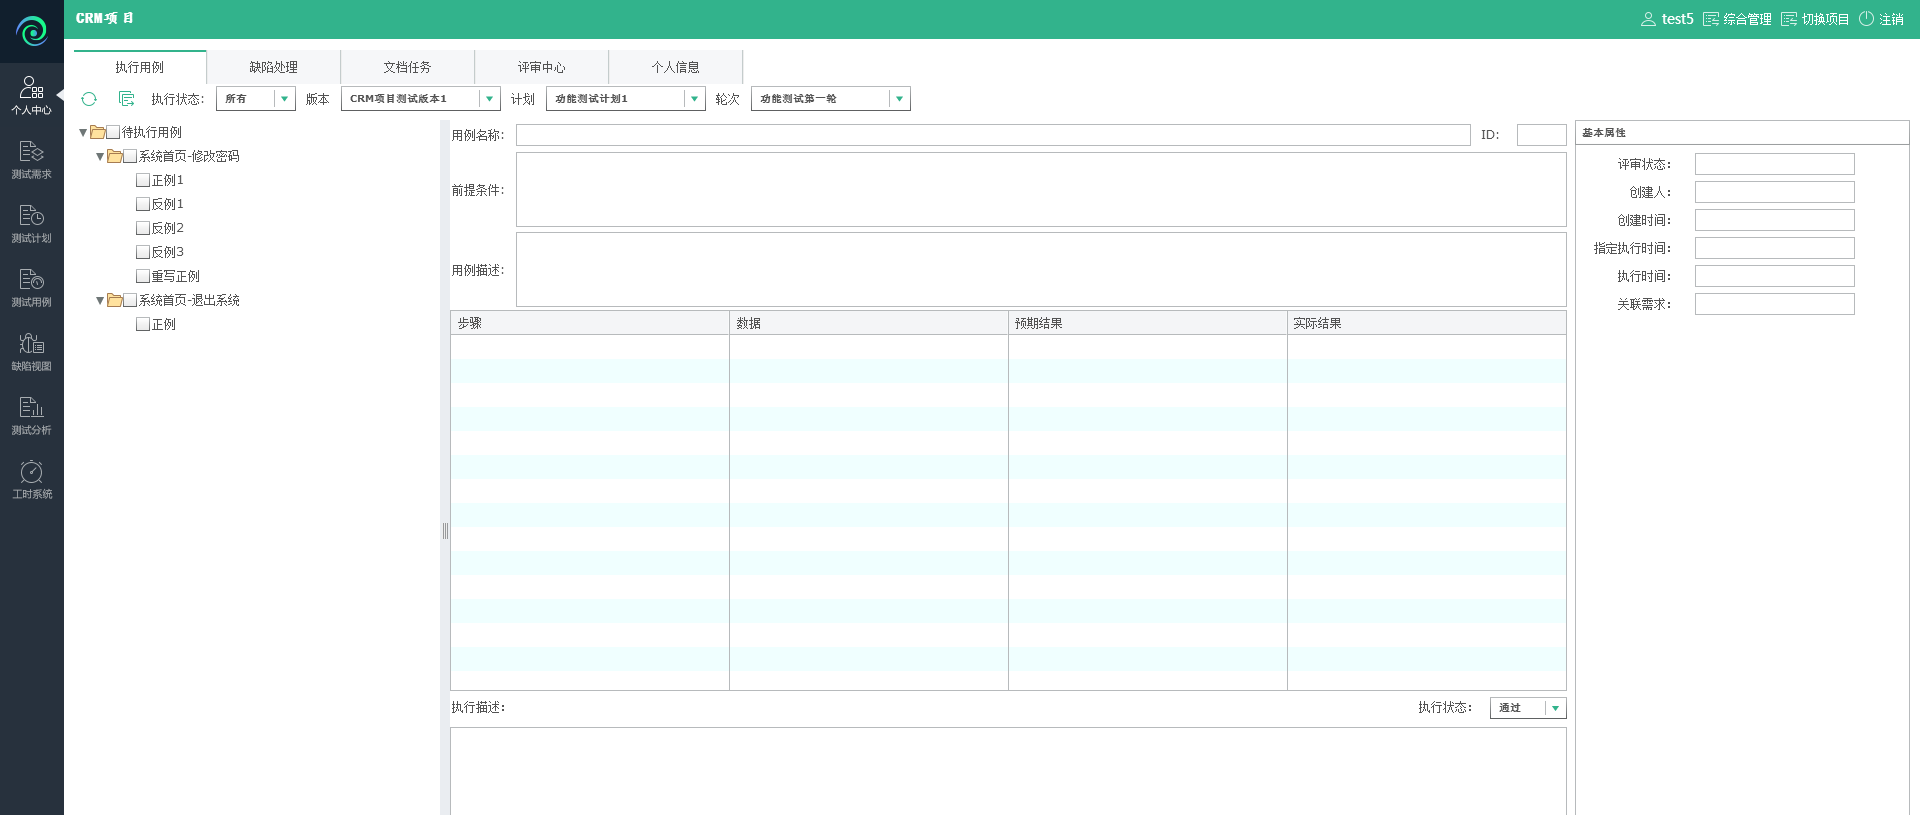Open 缺陷视图 sidebar icon
This screenshot has width=1920, height=815.
[x=31, y=351]
